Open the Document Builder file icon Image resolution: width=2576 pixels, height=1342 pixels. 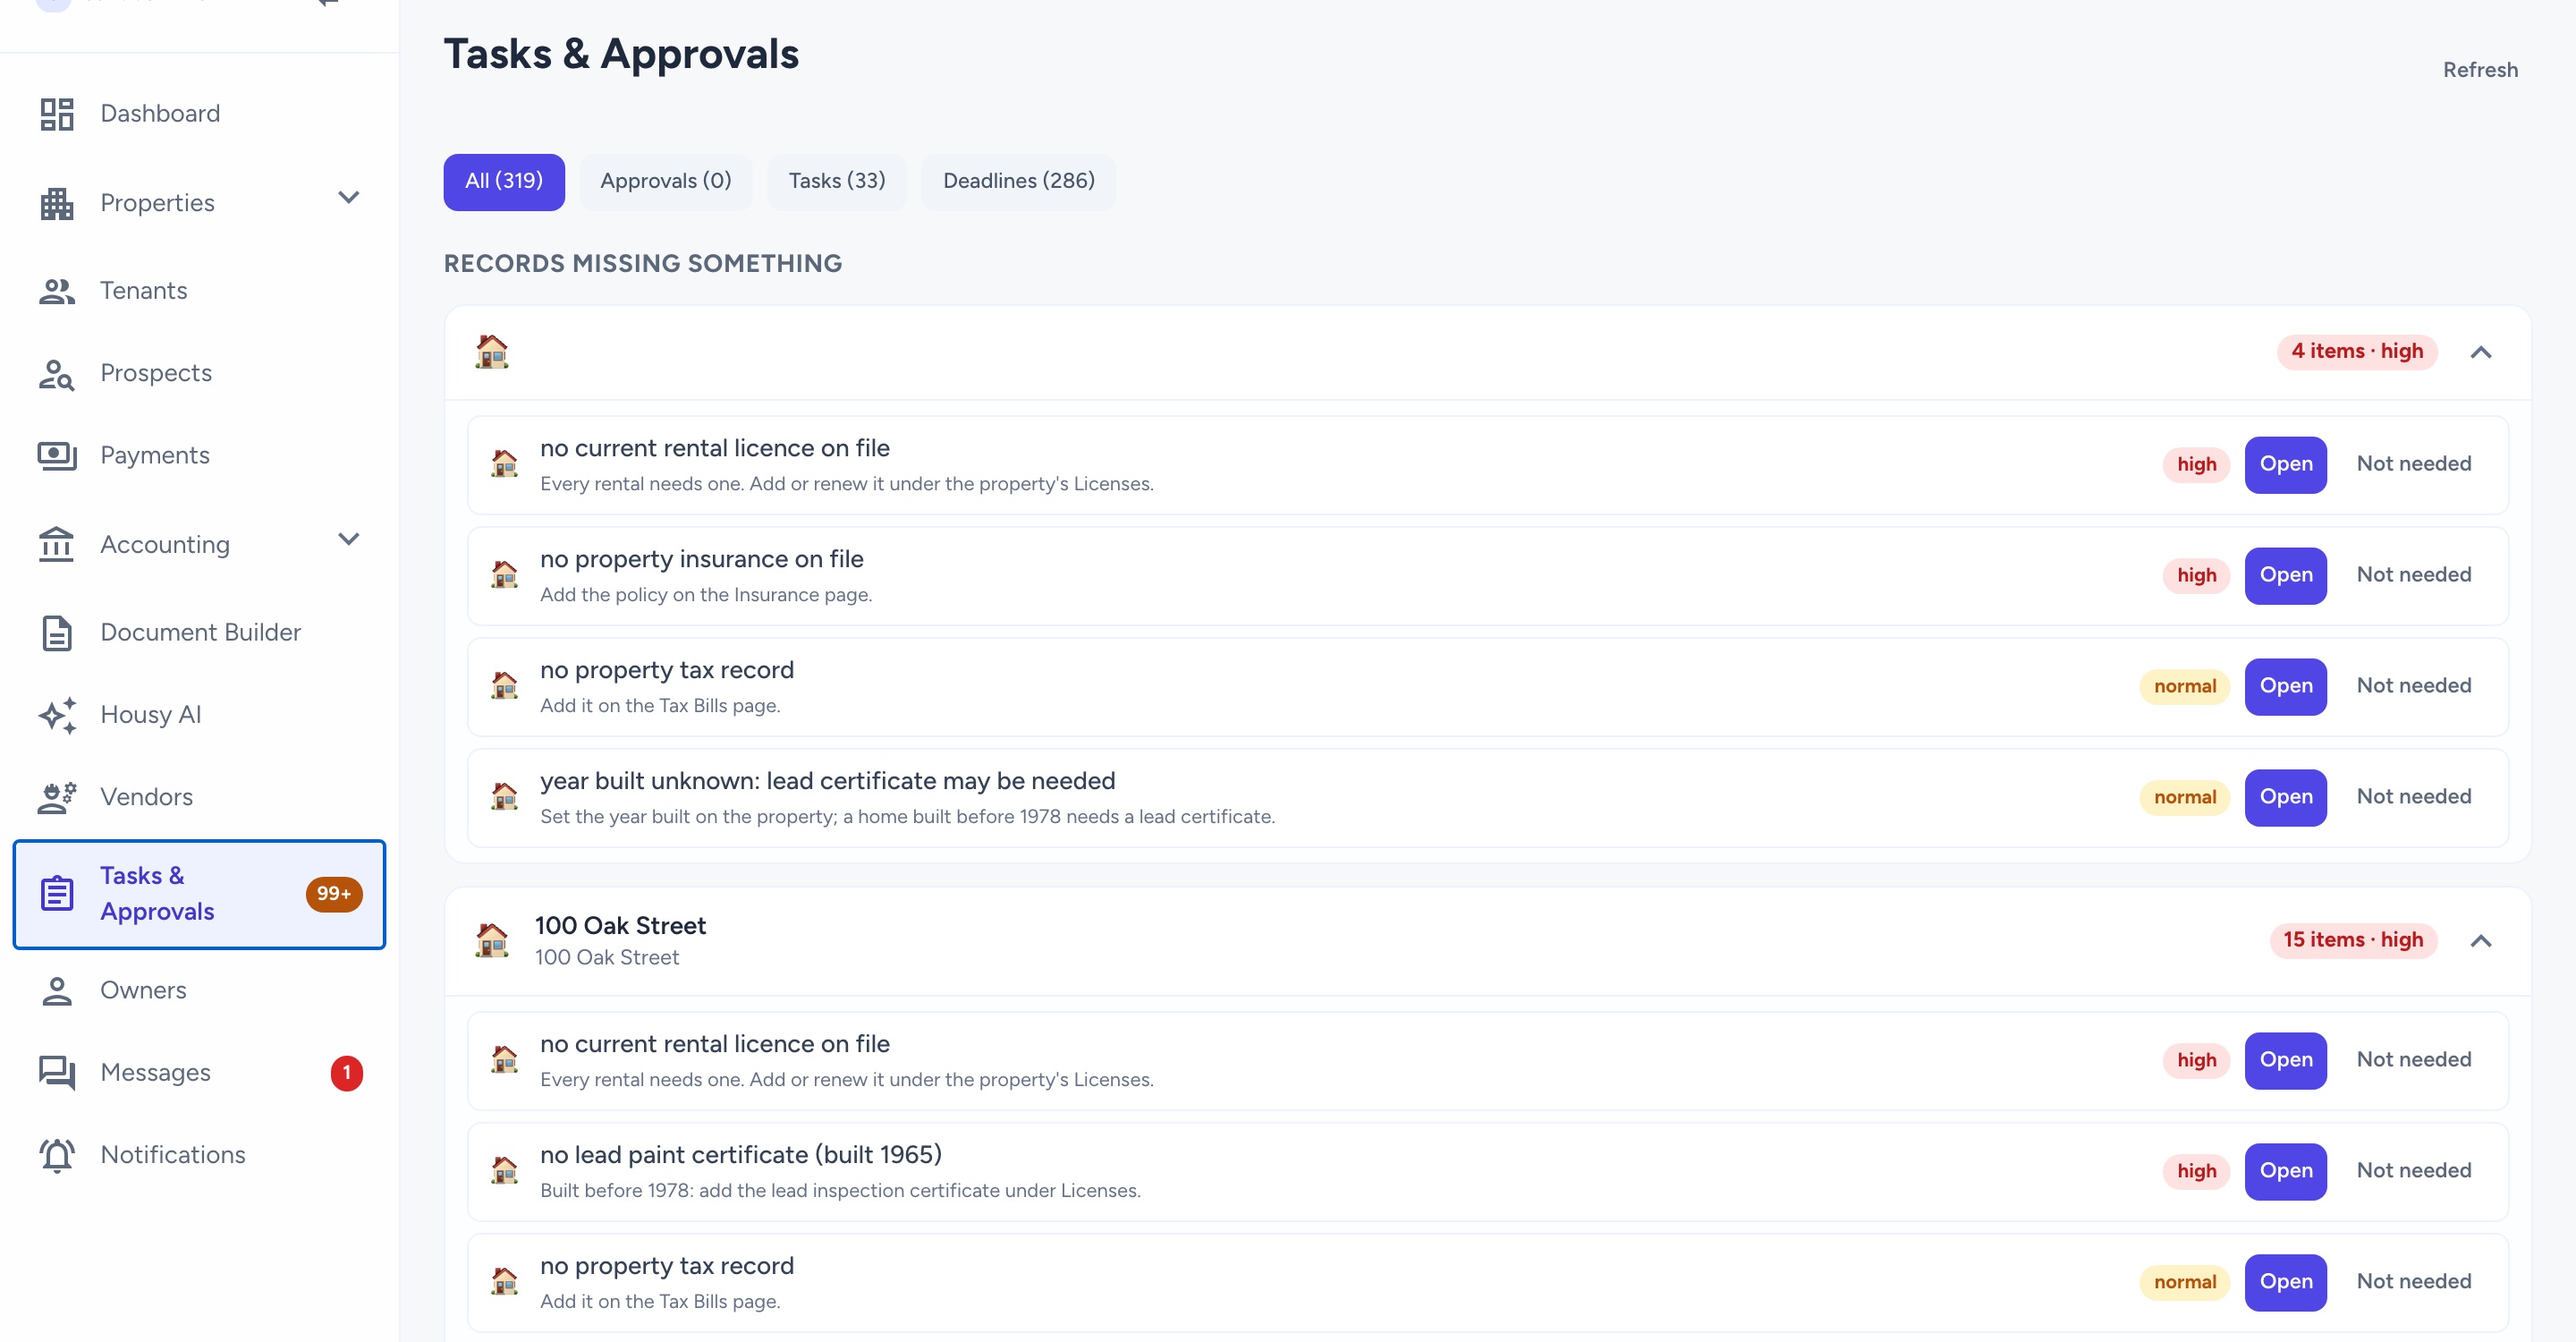(57, 633)
